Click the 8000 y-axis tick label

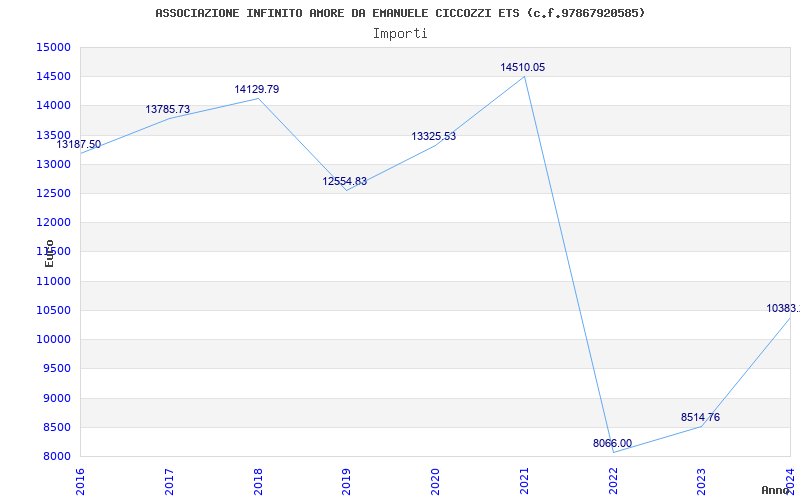(x=56, y=457)
